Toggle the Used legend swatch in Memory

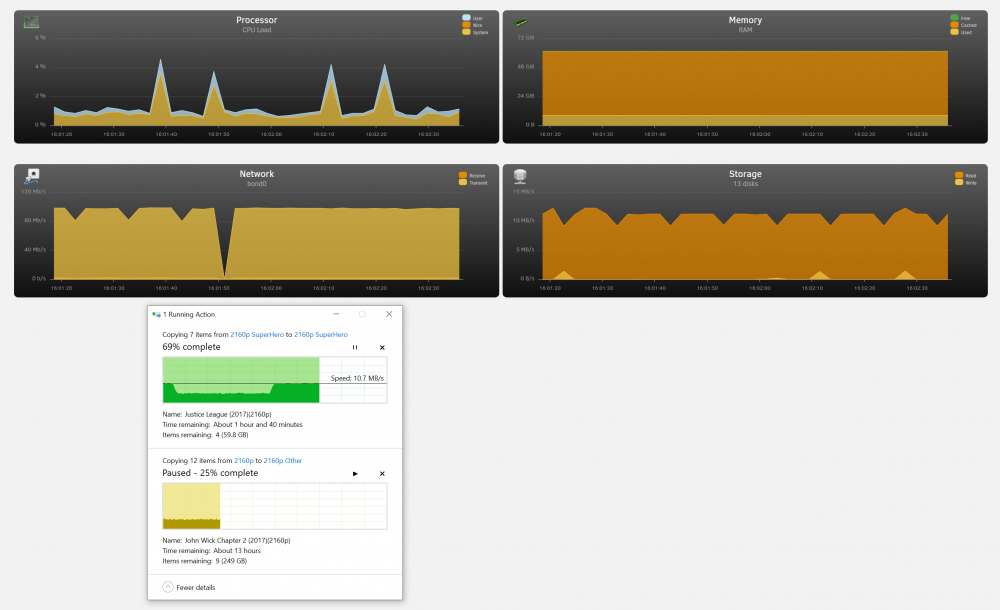[955, 32]
